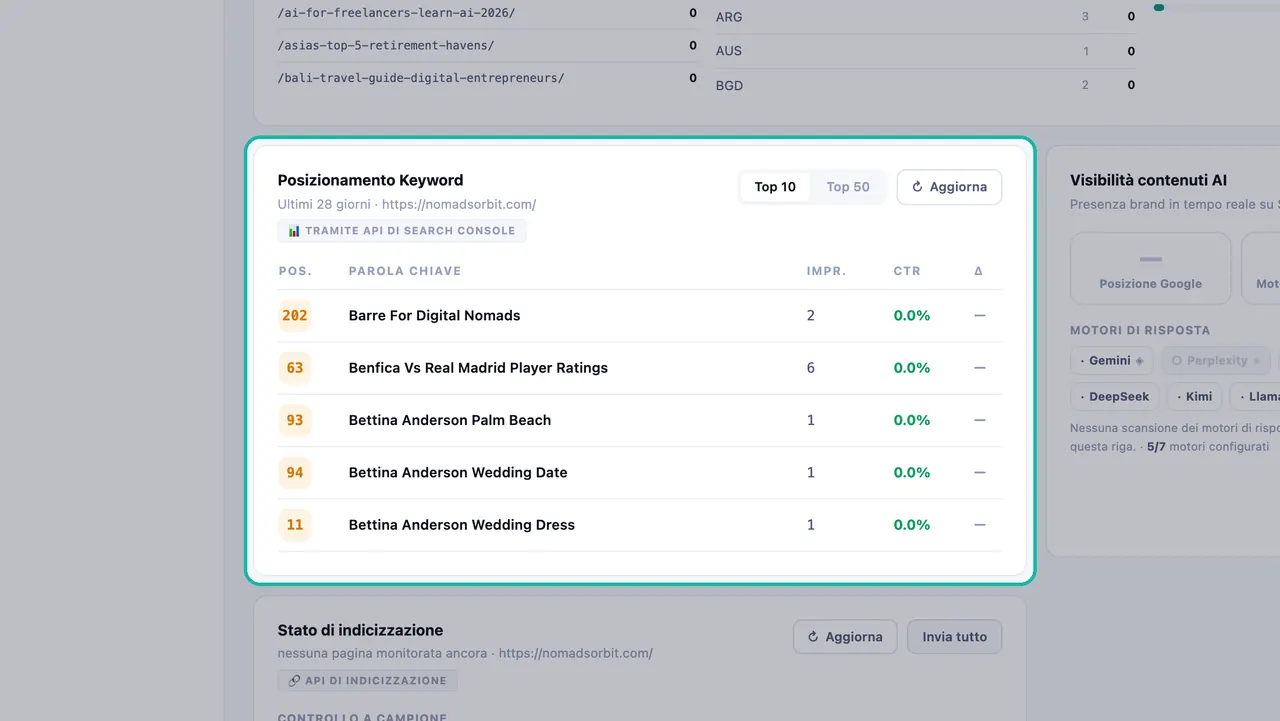Select the Gemini engine chip
This screenshot has width=1280, height=721.
pyautogui.click(x=1112, y=361)
